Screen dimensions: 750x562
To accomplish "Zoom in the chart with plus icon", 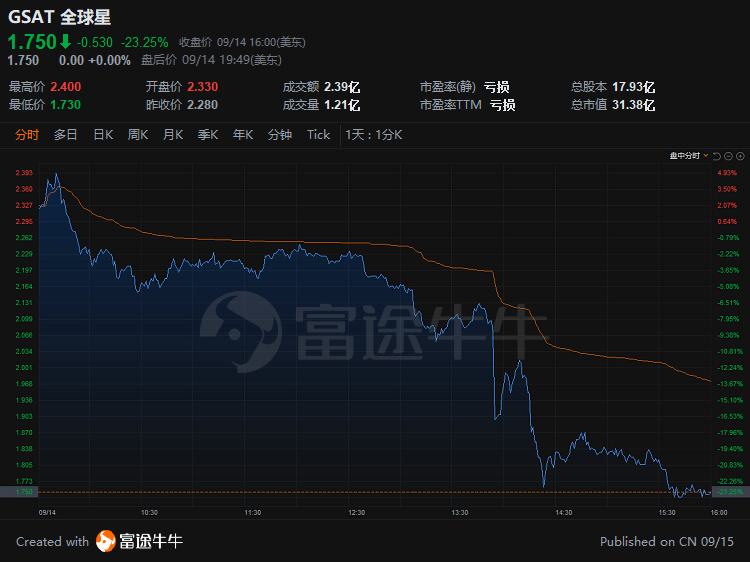I will 740,156.
